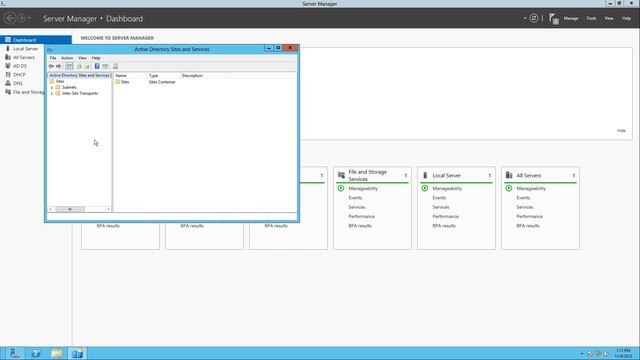This screenshot has height=360, width=640.
Task: Click left arrow of tree horizontal scrollbar
Action: [x=51, y=209]
